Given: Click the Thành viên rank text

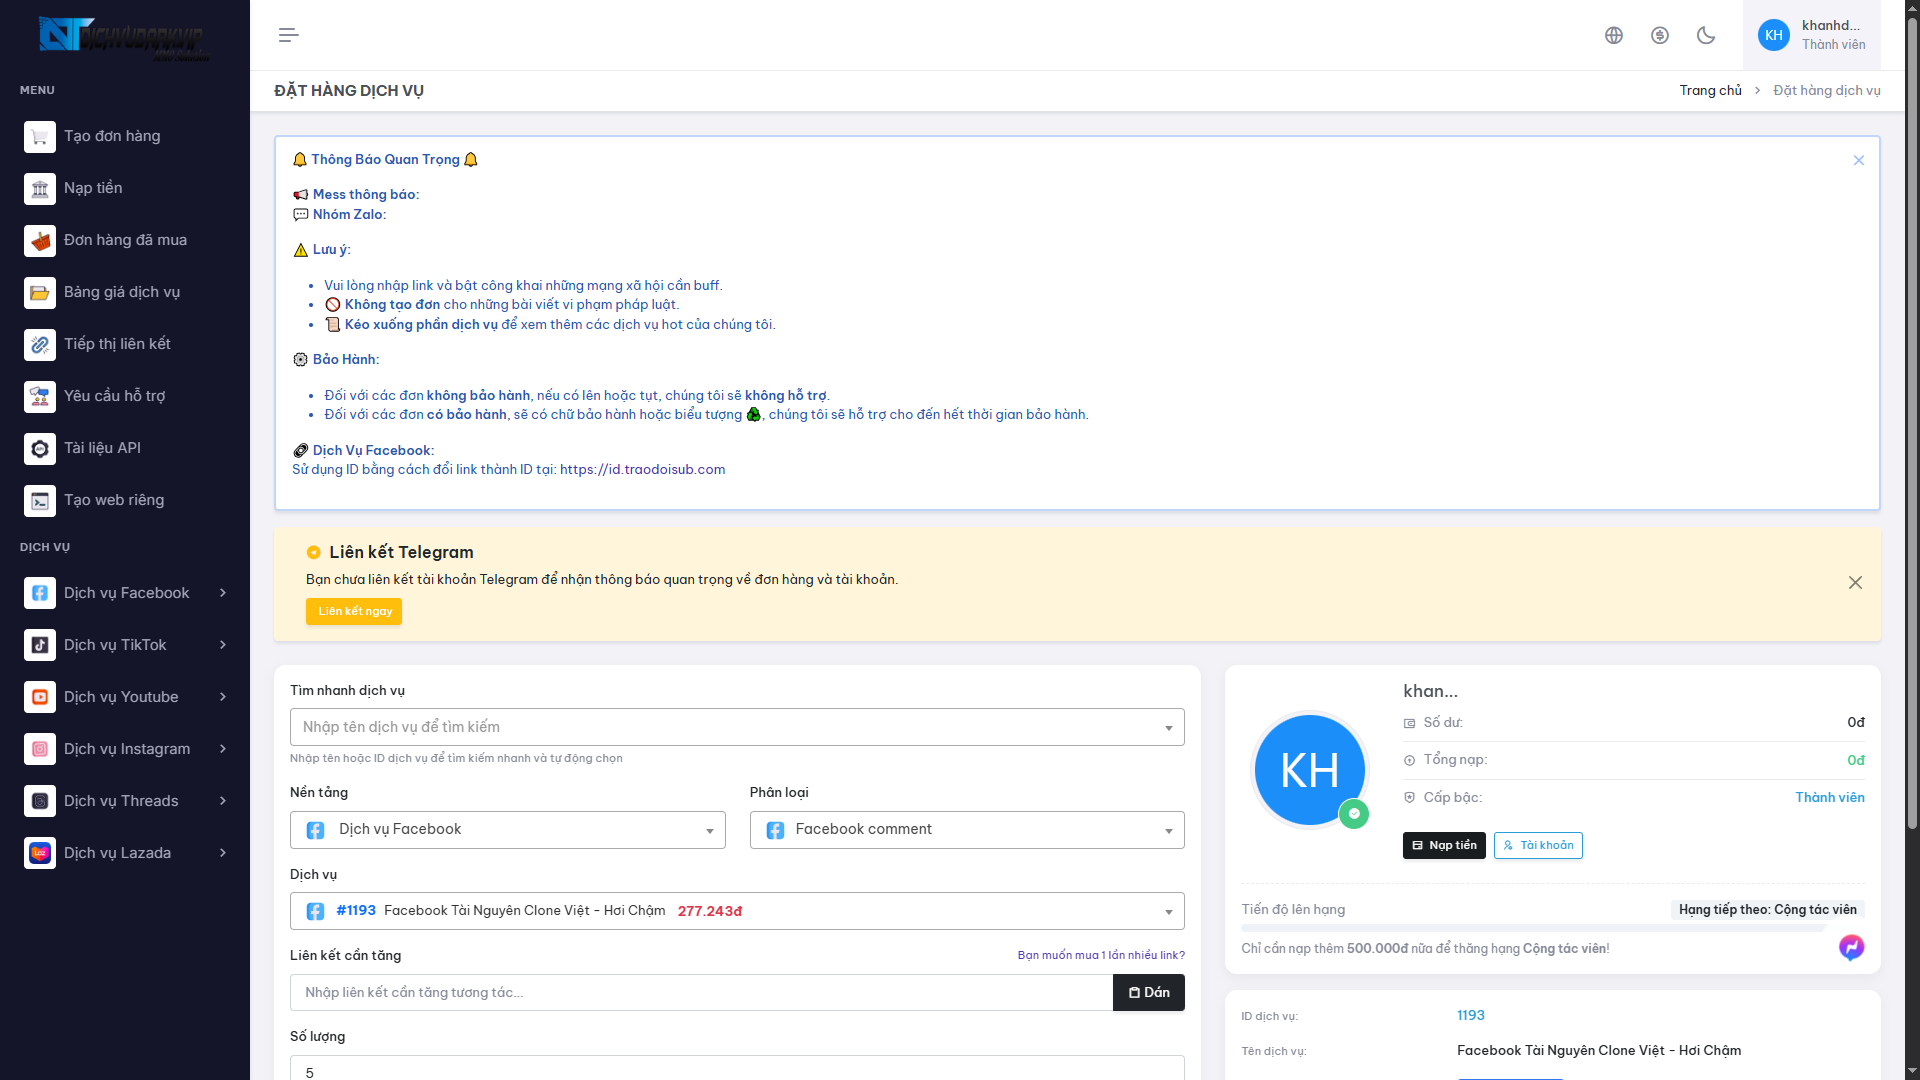Looking at the screenshot, I should pyautogui.click(x=1830, y=797).
